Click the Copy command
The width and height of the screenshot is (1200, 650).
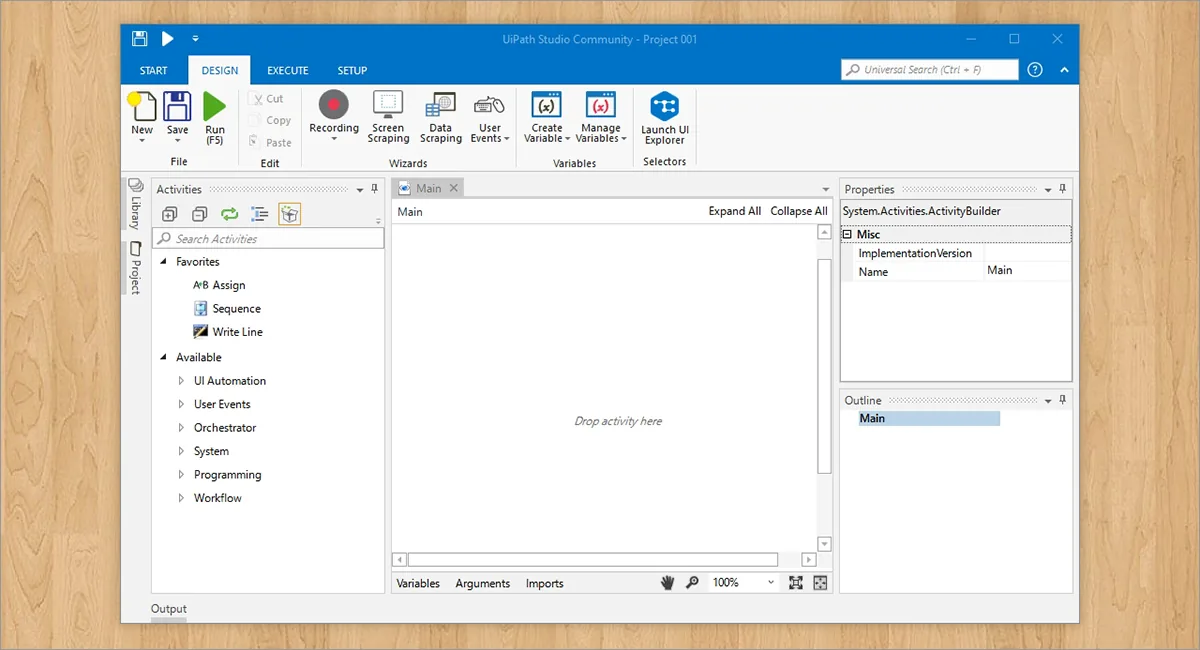coord(270,121)
